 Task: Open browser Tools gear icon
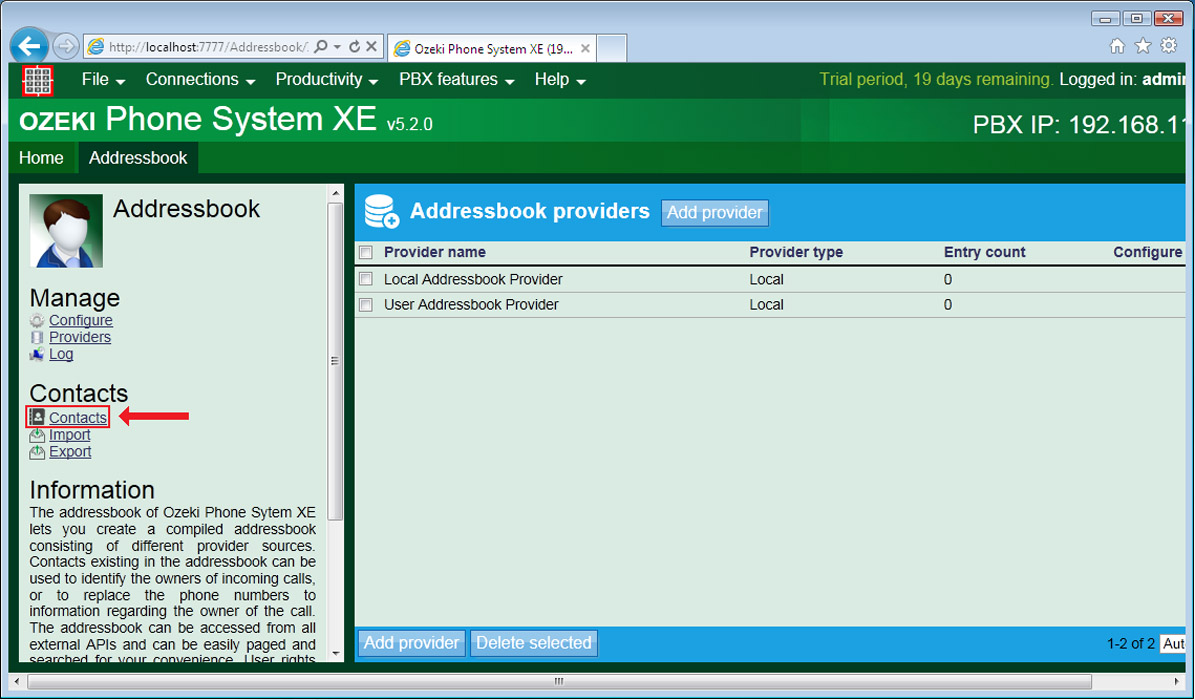[1169, 46]
